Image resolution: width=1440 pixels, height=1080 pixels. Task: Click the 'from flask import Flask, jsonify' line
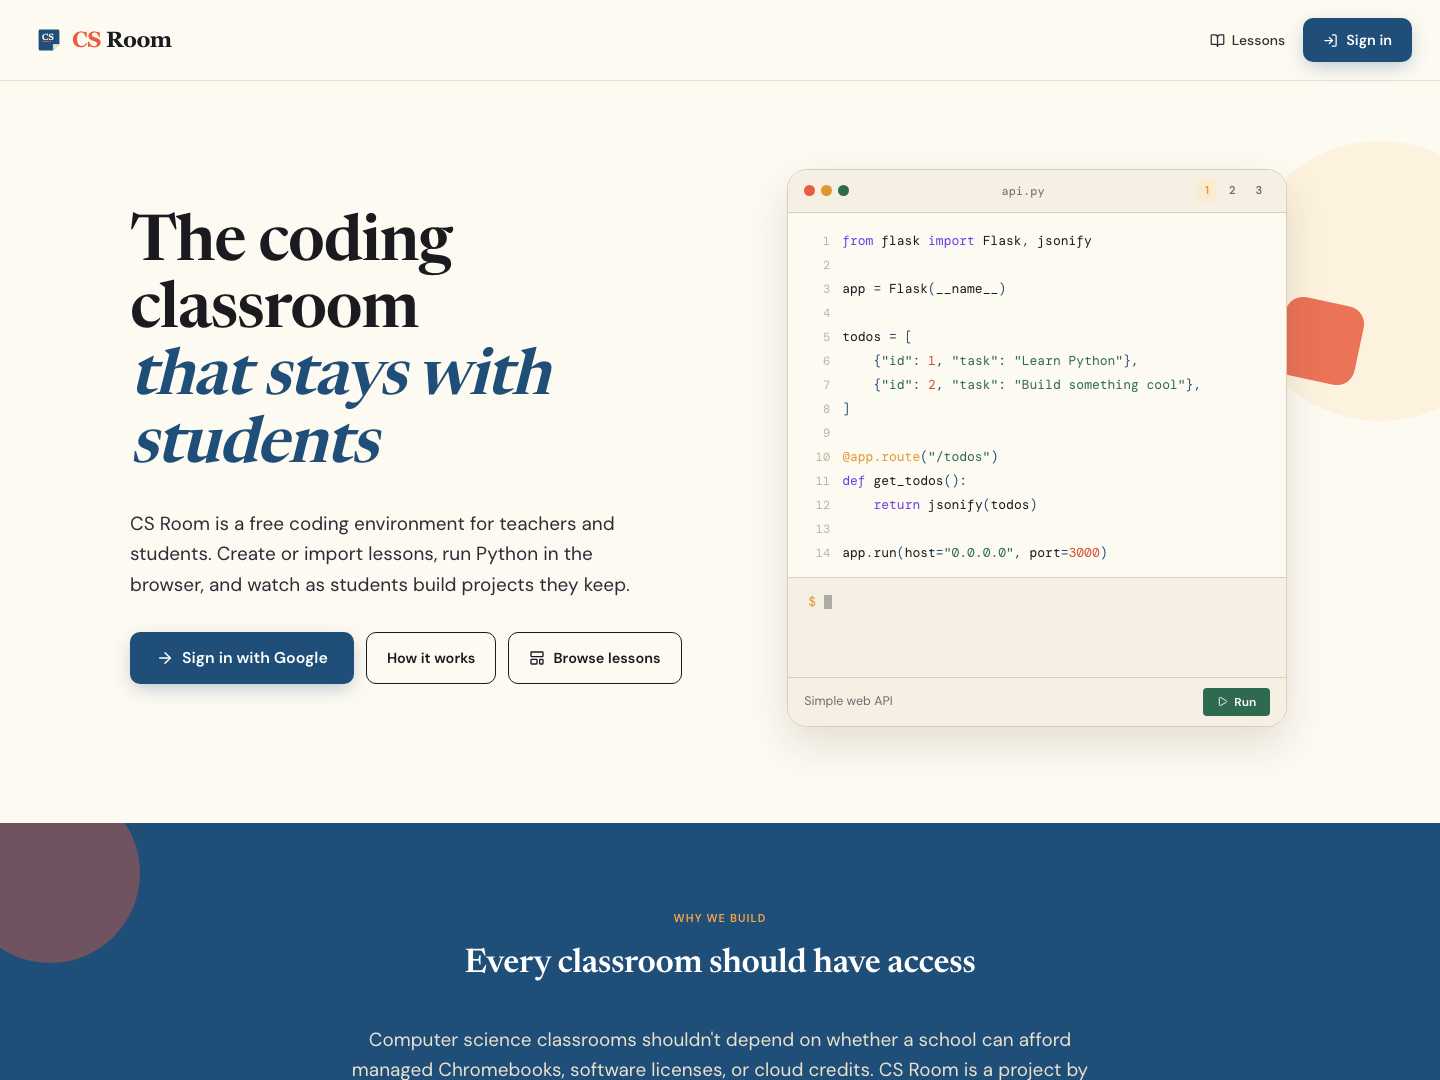(967, 241)
